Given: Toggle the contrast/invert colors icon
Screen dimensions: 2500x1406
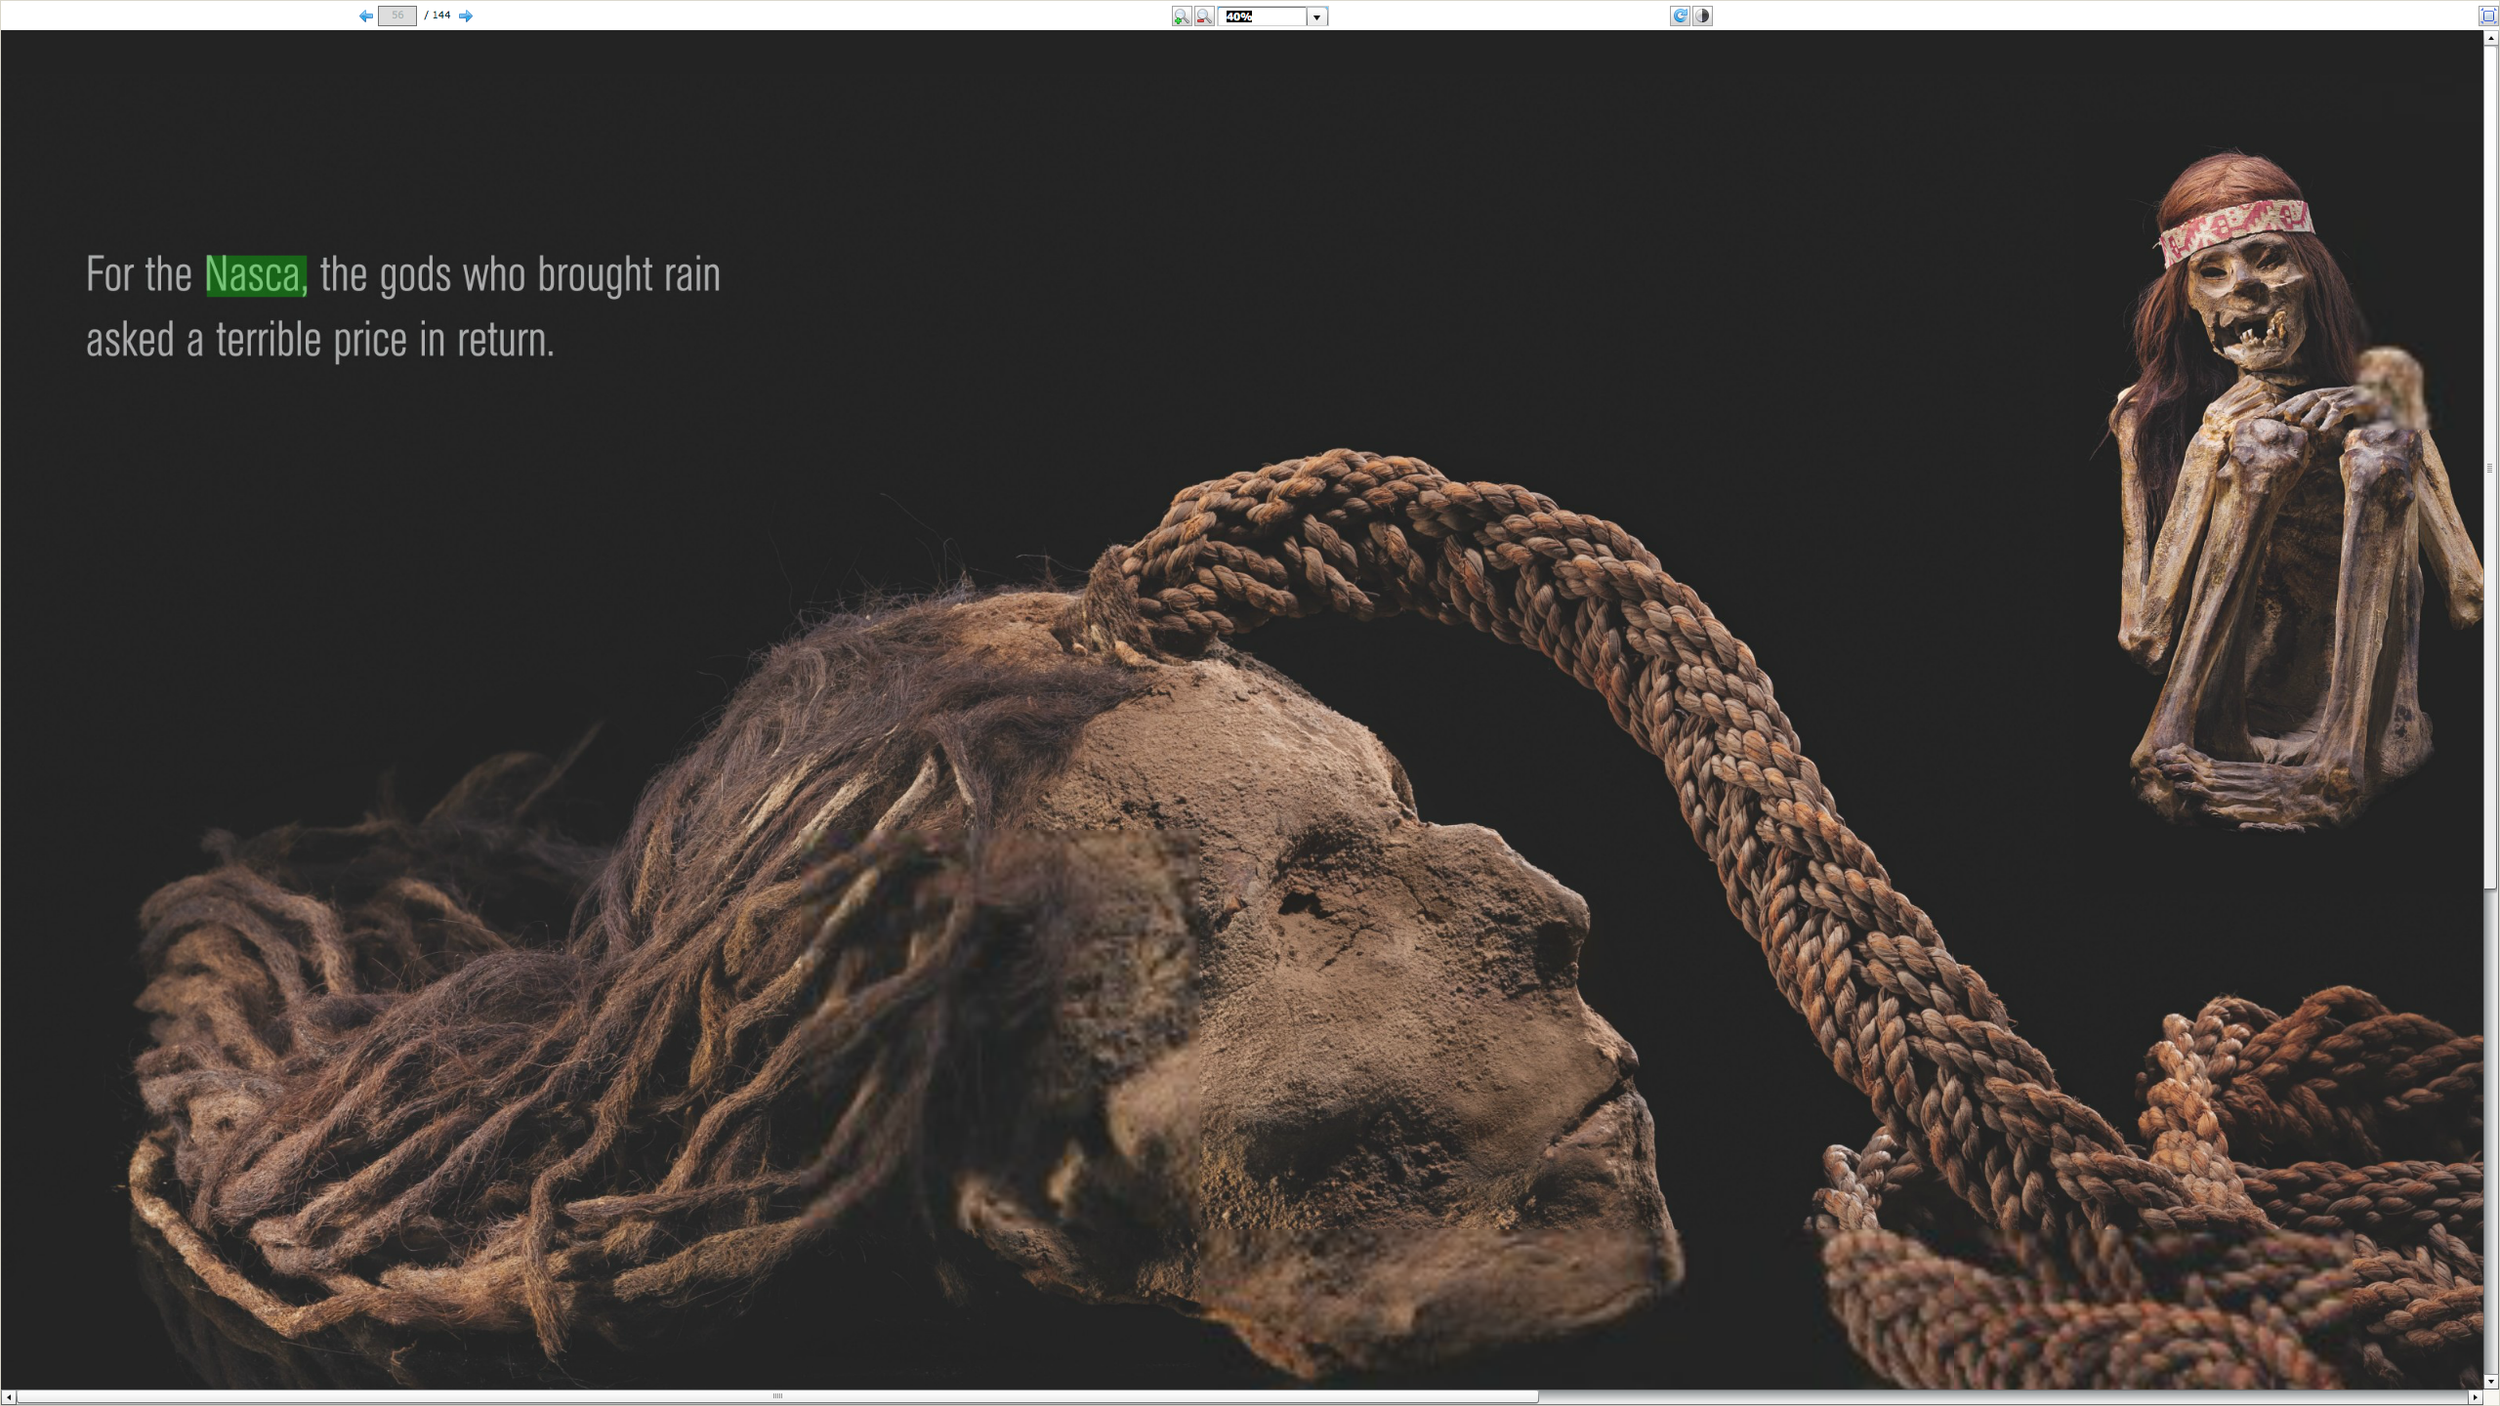Looking at the screenshot, I should pyautogui.click(x=1702, y=16).
